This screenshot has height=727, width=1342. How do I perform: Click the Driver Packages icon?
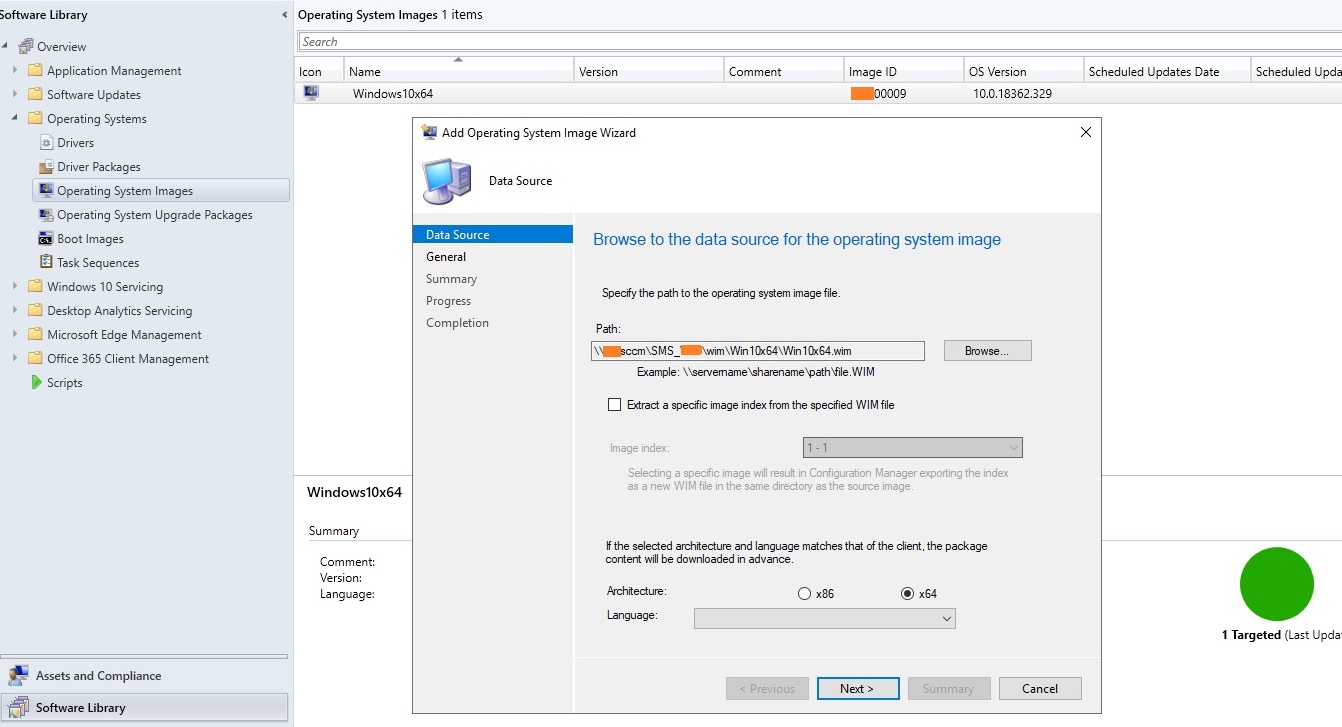(46, 167)
